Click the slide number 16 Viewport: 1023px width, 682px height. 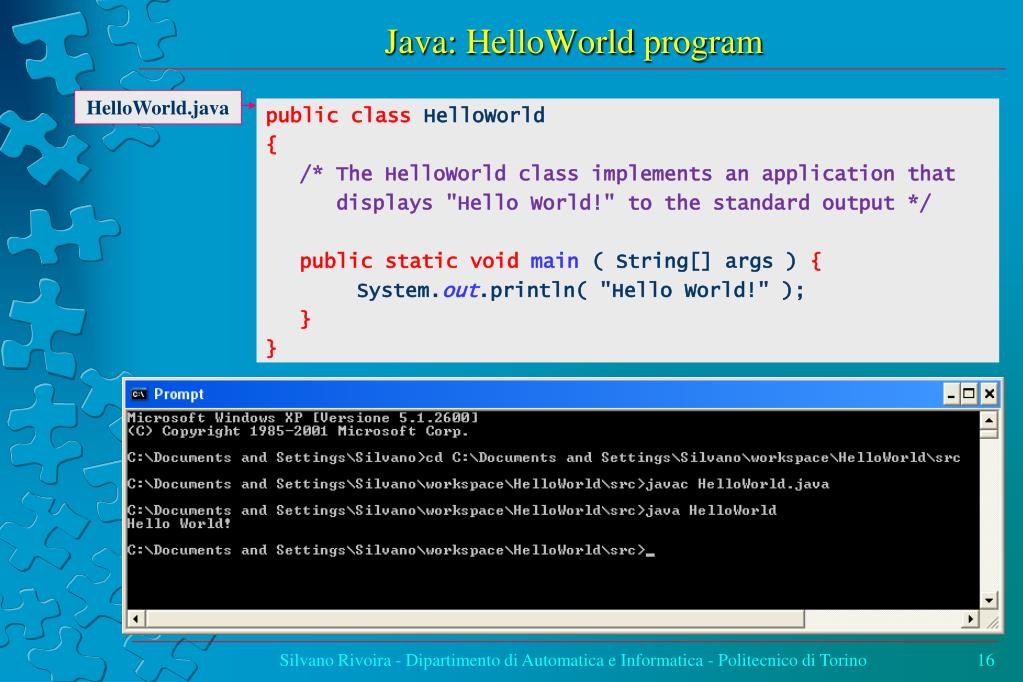(986, 660)
